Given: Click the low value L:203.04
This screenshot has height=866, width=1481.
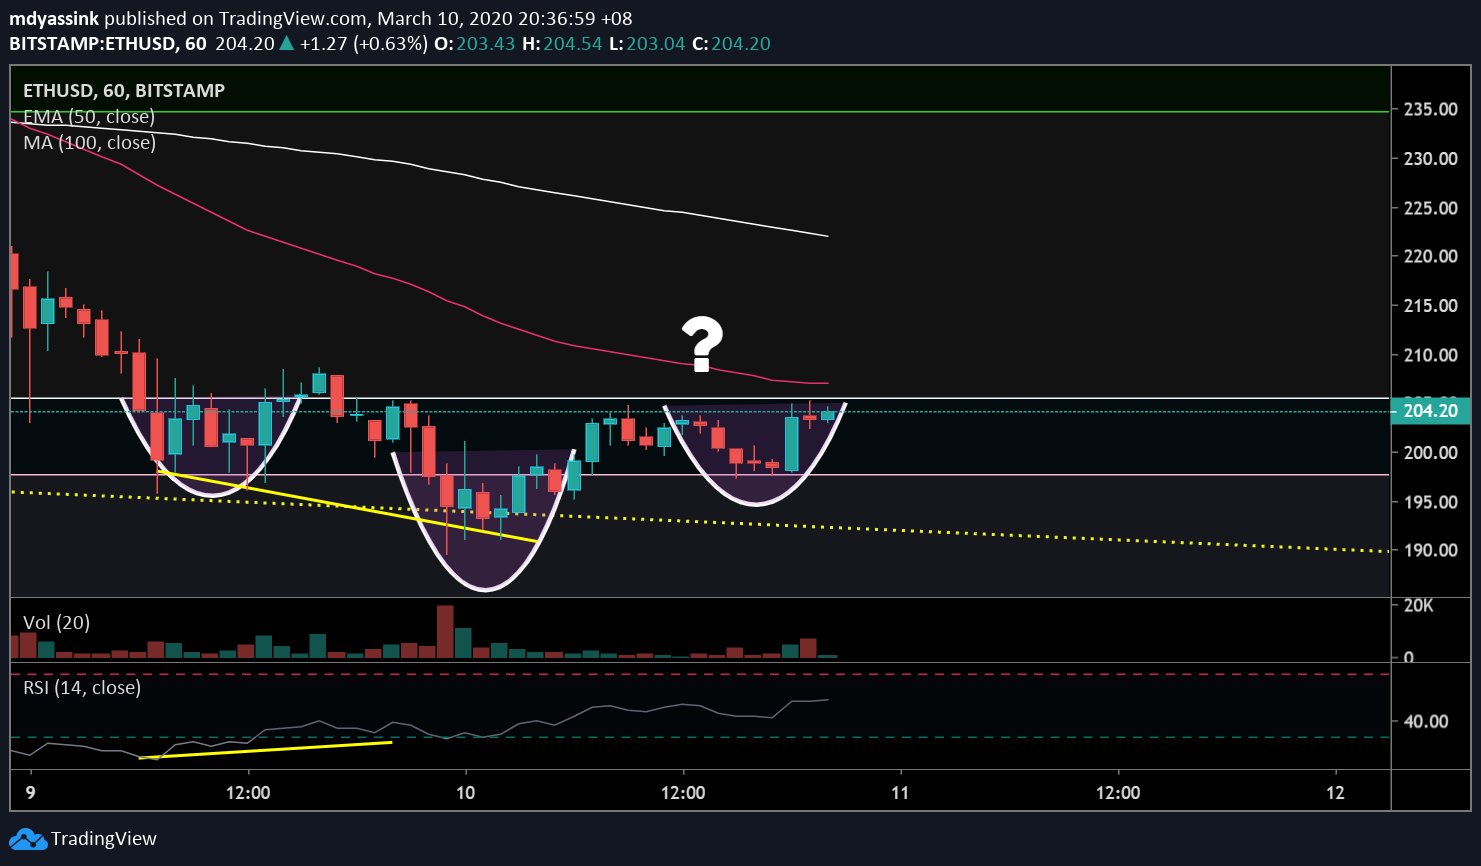Looking at the screenshot, I should tap(648, 43).
